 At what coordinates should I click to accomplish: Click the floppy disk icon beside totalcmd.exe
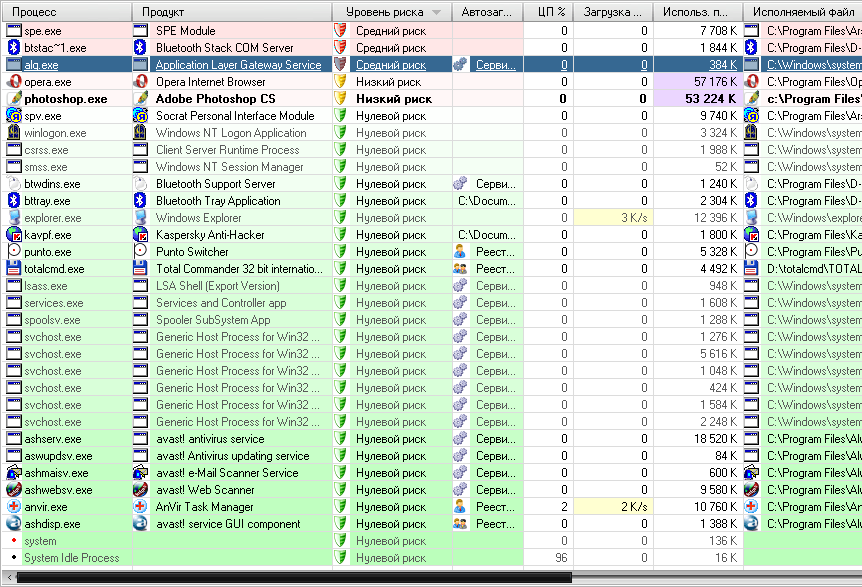[13, 269]
